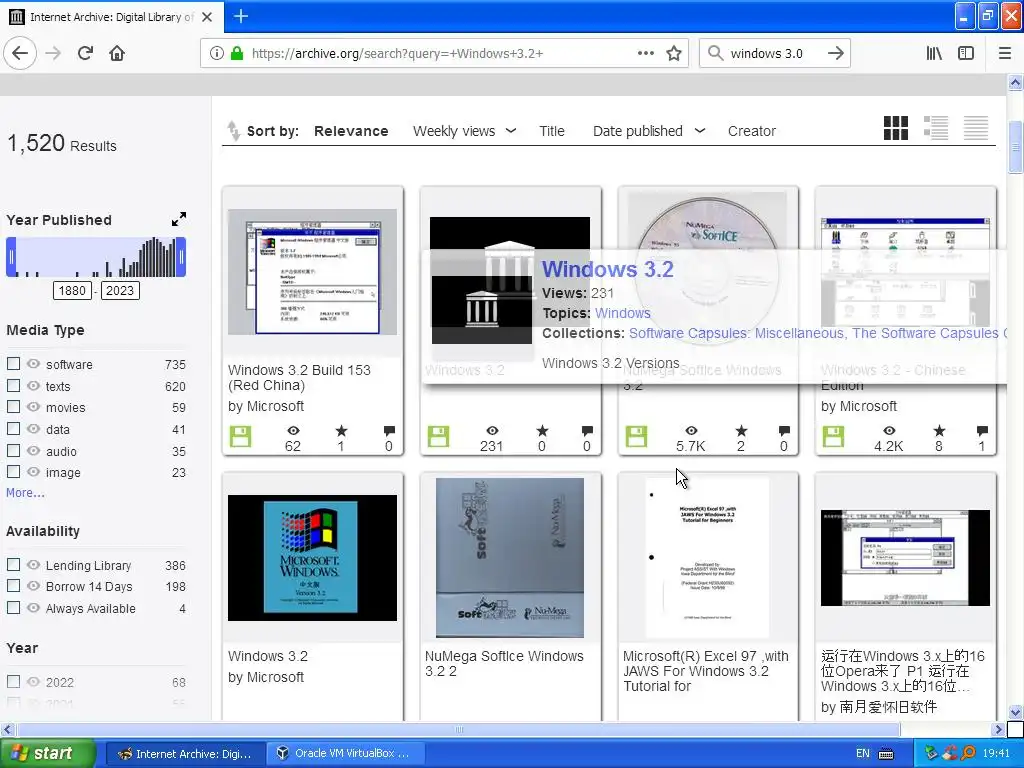Click views eye icon on Windows 3.2 Build 153 card
Screen dimensions: 1024x768
293,431
